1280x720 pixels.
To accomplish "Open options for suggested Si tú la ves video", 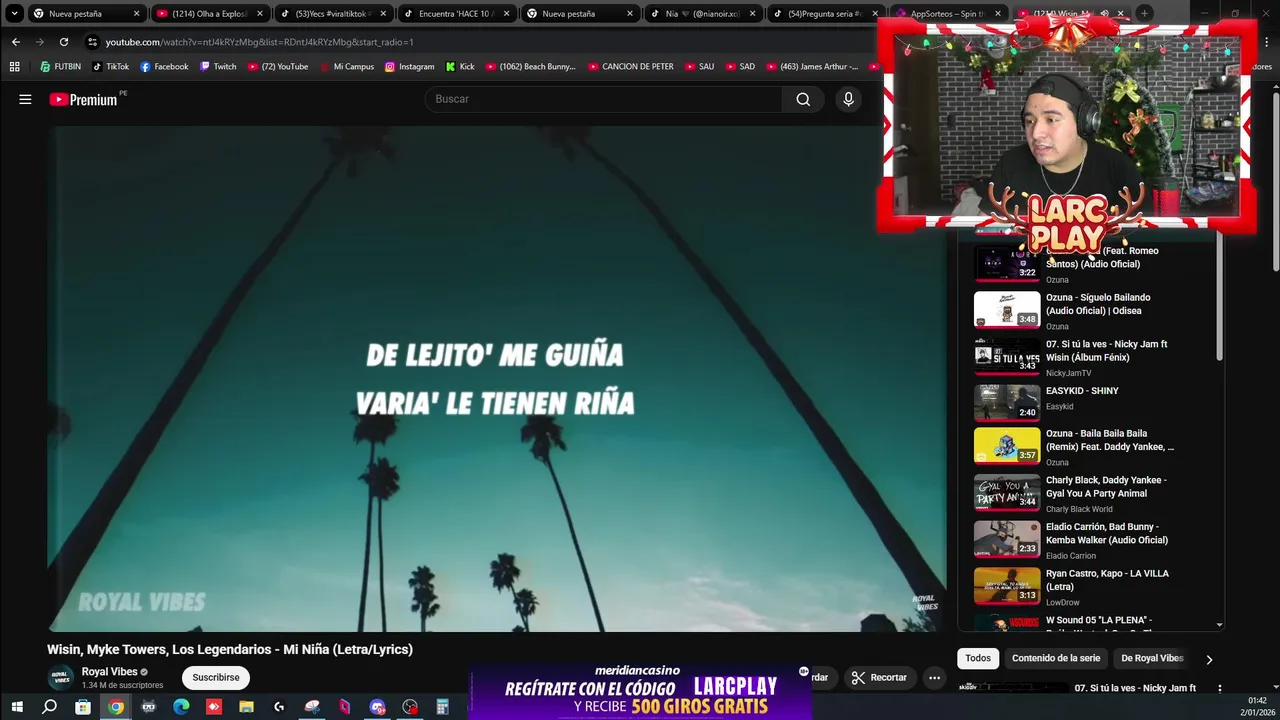I will tap(1219, 688).
